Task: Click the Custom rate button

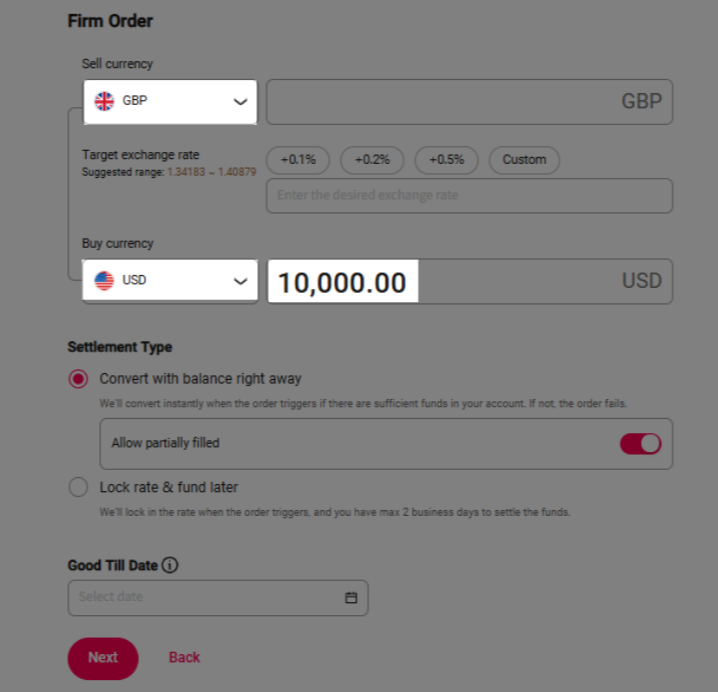Action: click(524, 160)
